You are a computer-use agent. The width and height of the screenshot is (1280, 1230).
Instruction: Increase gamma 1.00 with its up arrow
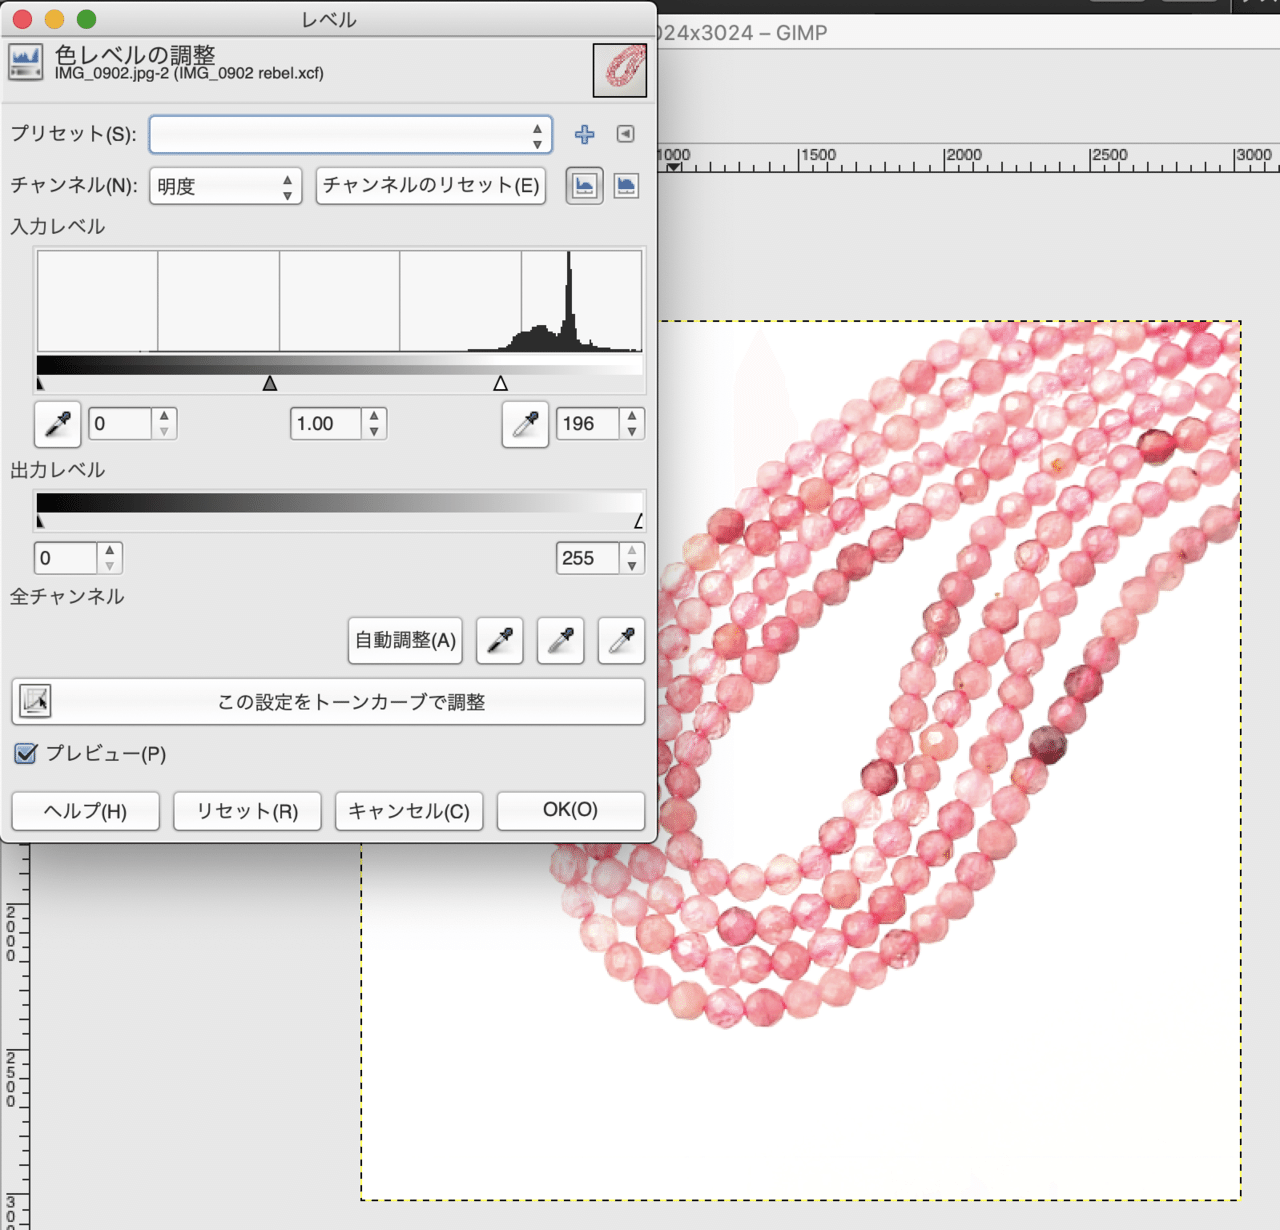click(x=374, y=416)
